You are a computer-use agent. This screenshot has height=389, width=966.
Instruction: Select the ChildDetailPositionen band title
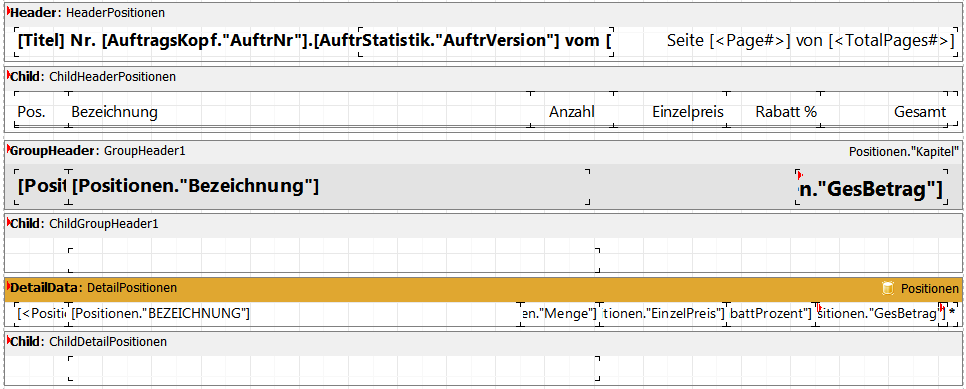coord(88,342)
